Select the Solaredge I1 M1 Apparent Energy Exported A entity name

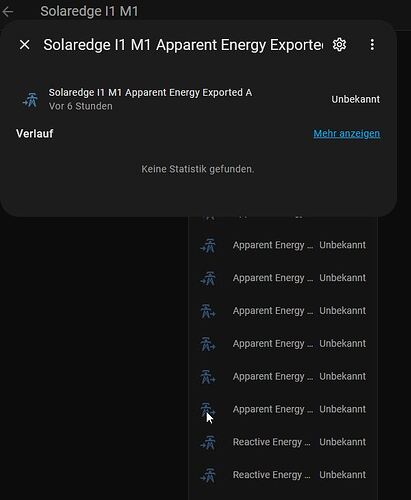pos(150,92)
